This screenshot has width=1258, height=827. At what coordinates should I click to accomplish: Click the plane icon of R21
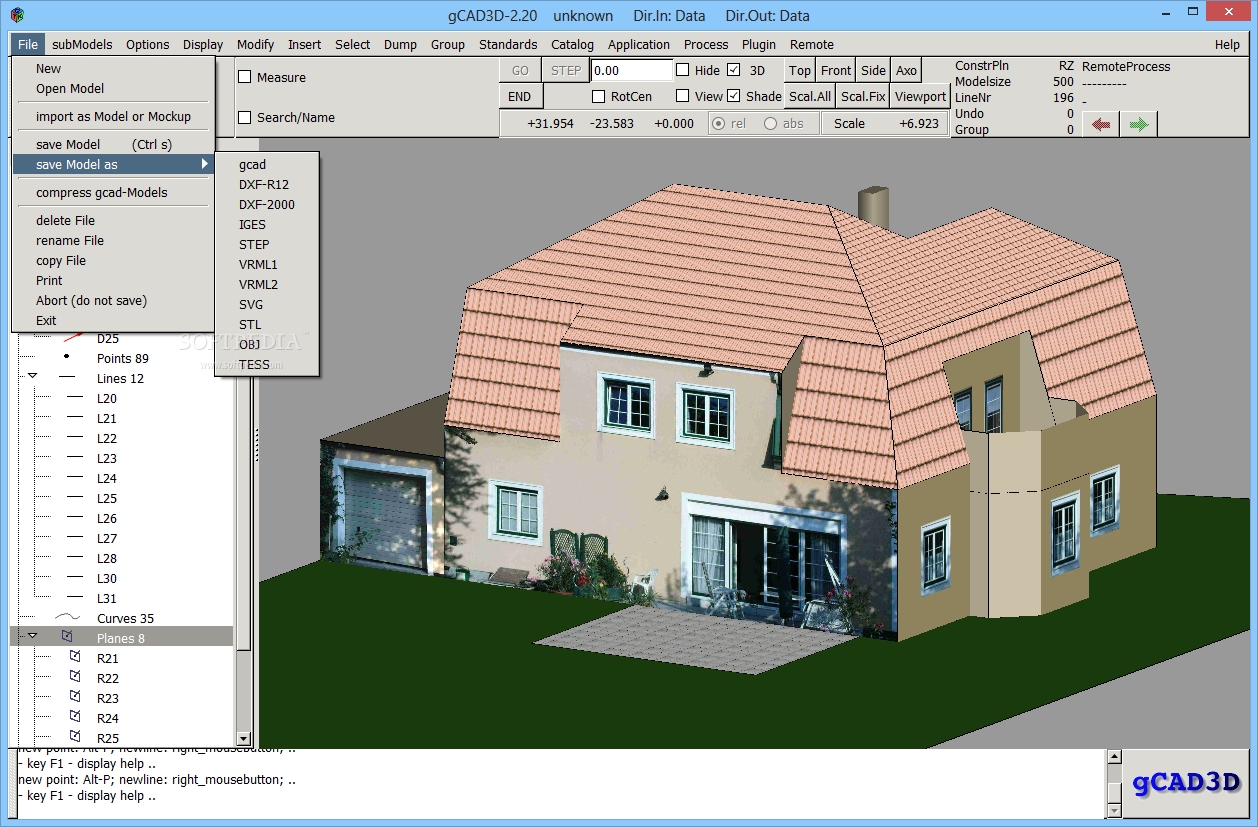75,657
